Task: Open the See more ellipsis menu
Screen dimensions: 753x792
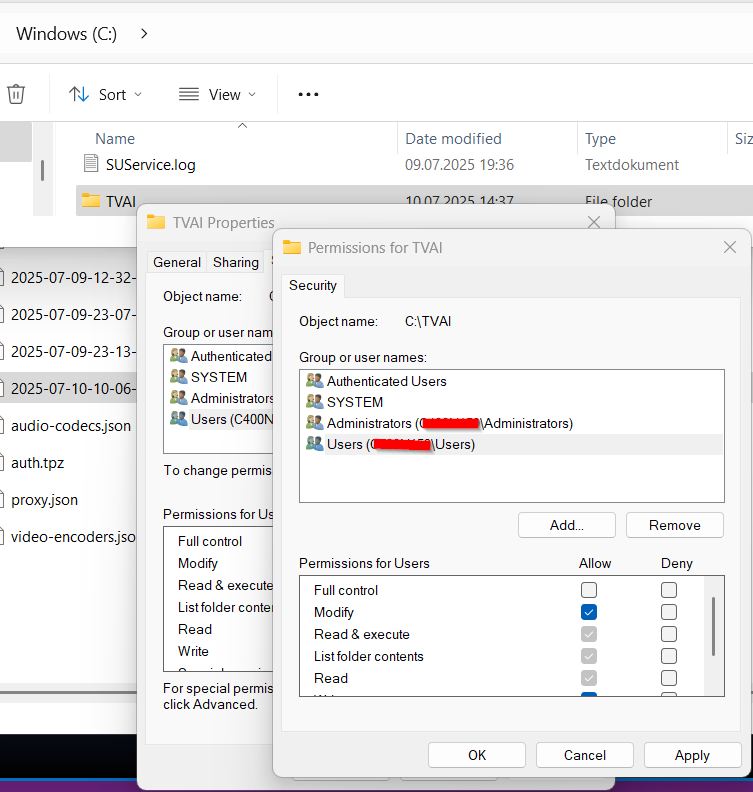Action: click(308, 94)
